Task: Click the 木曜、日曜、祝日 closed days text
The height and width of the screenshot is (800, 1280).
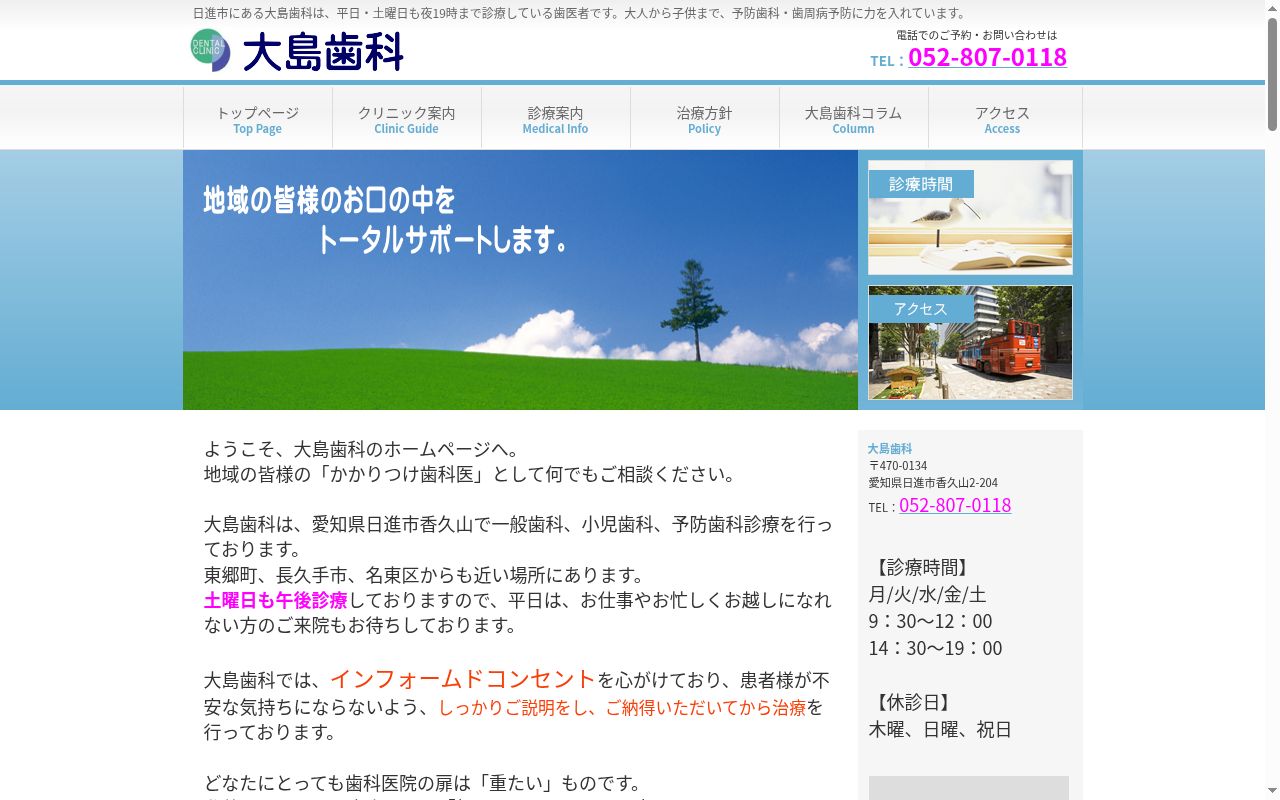Action: pos(940,729)
